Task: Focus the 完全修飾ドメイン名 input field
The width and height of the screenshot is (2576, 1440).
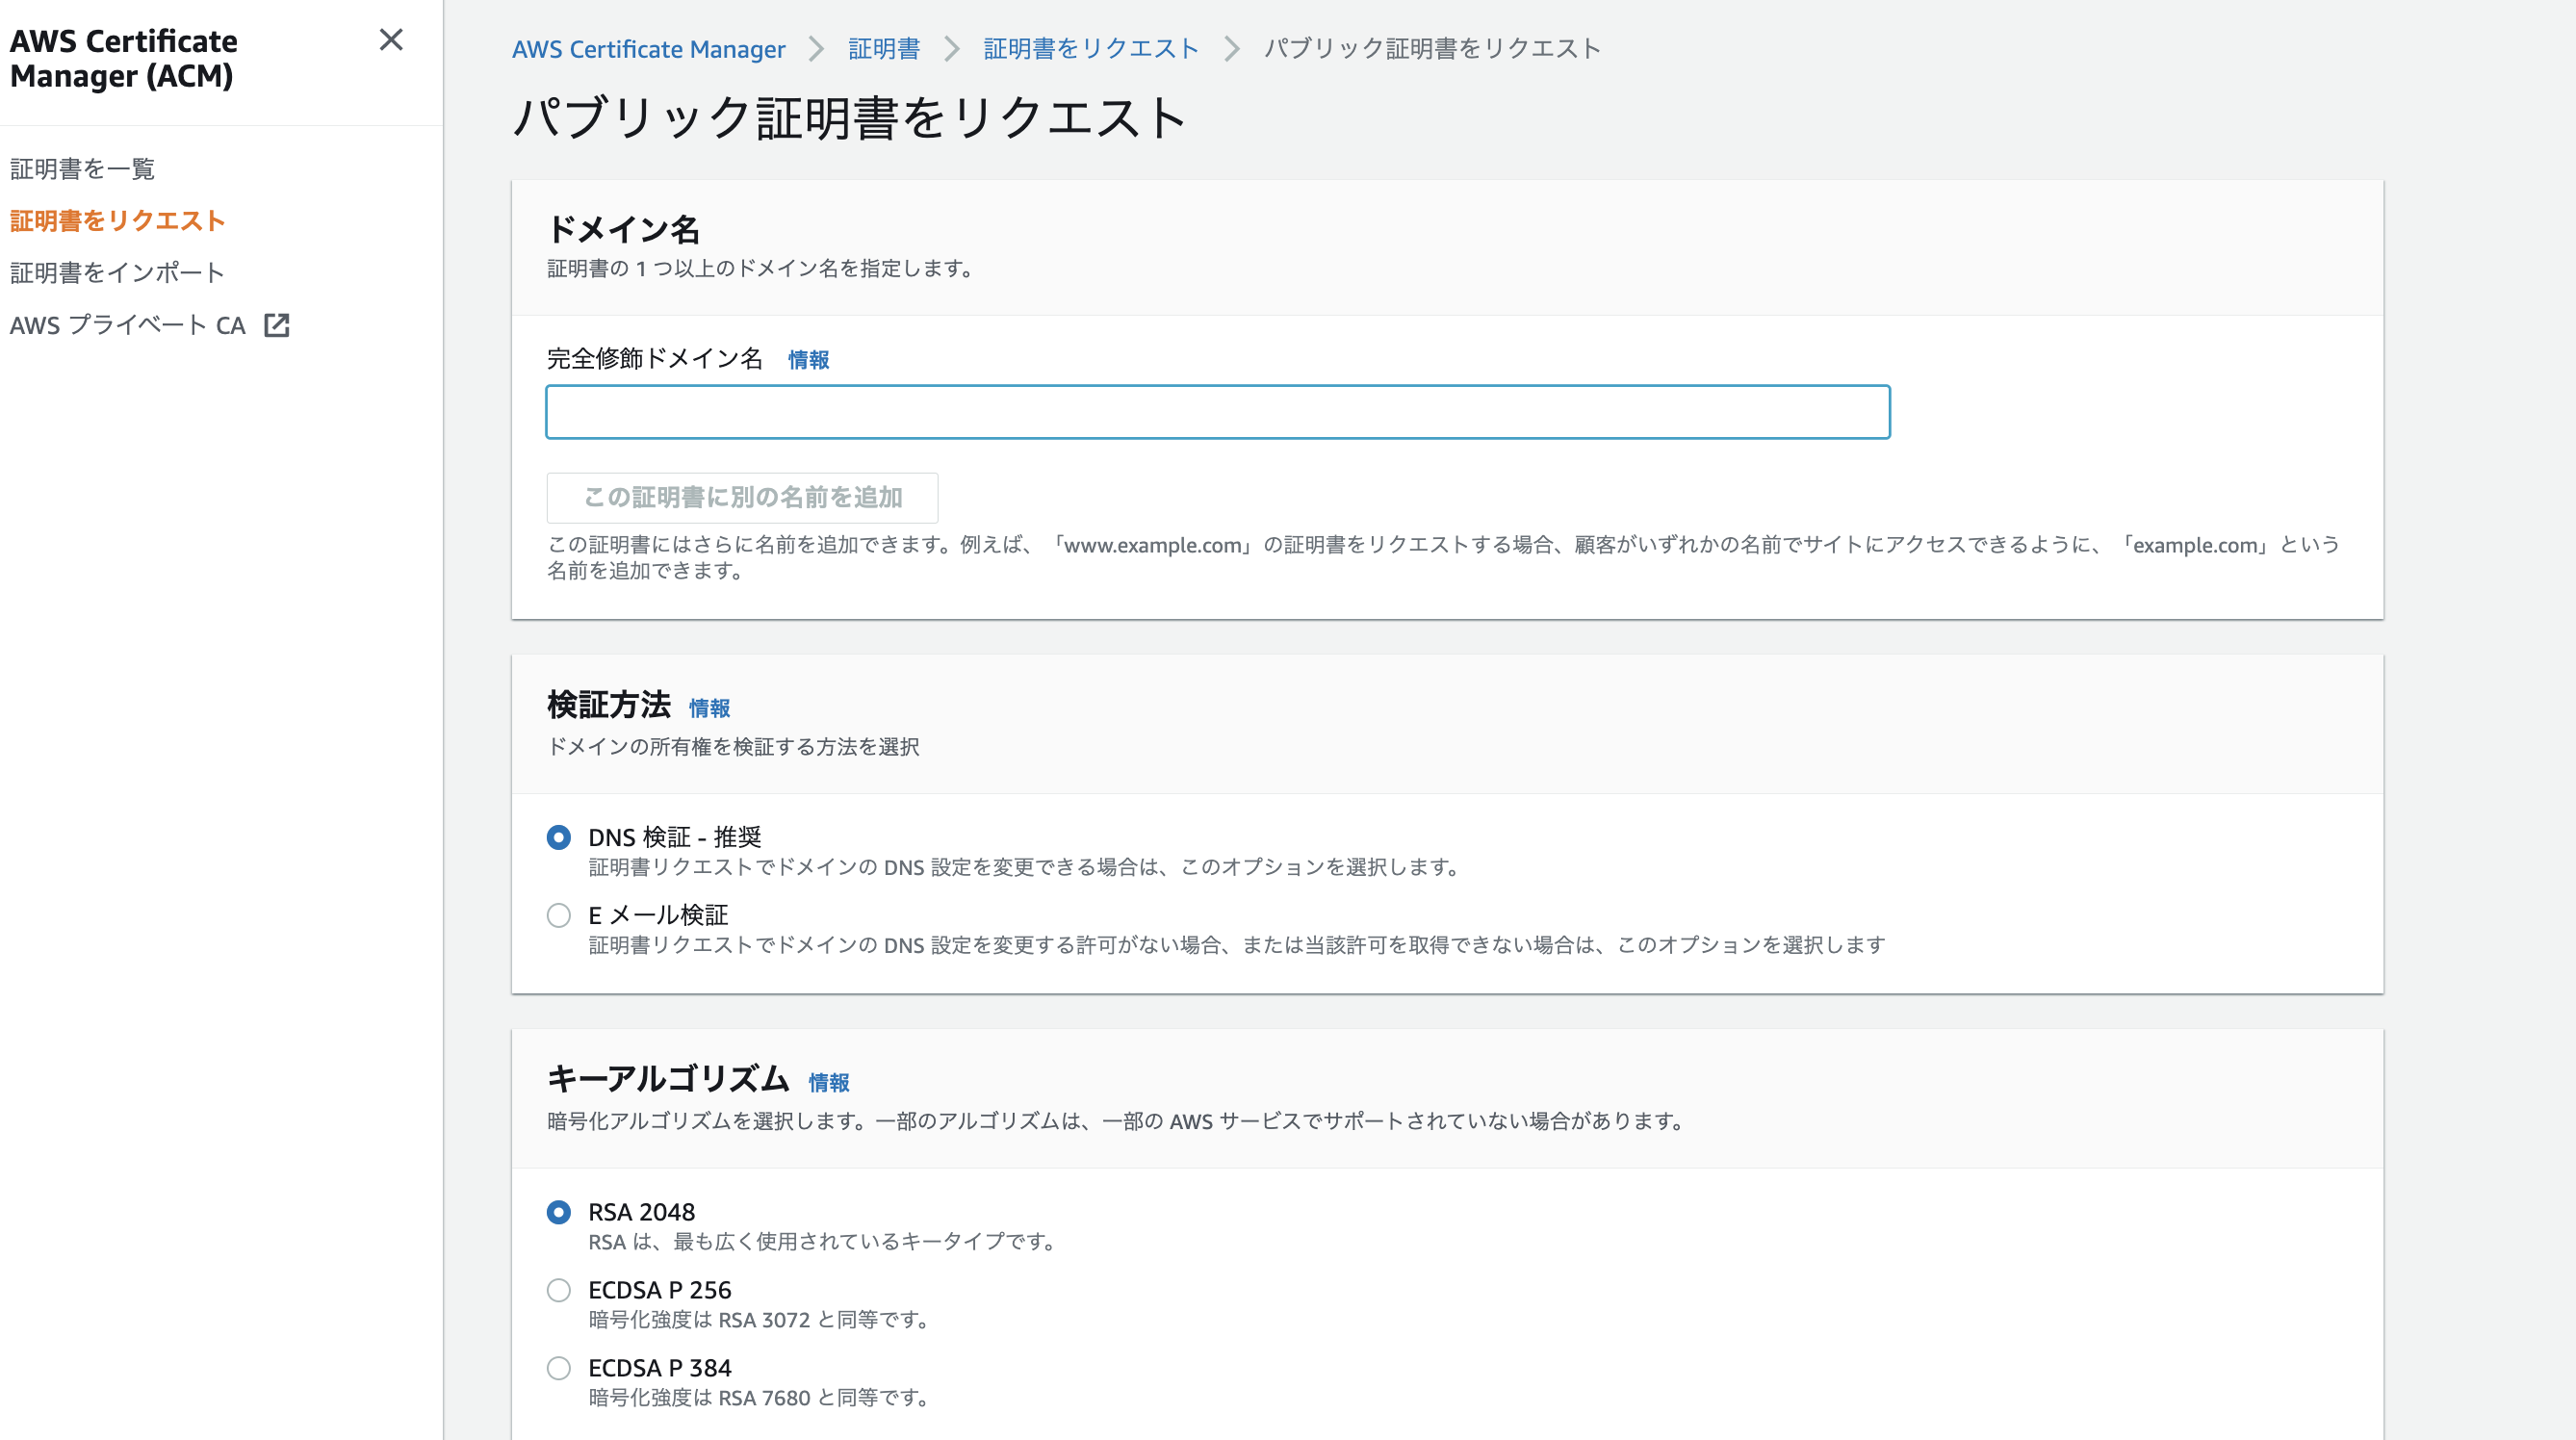Action: [x=1217, y=412]
